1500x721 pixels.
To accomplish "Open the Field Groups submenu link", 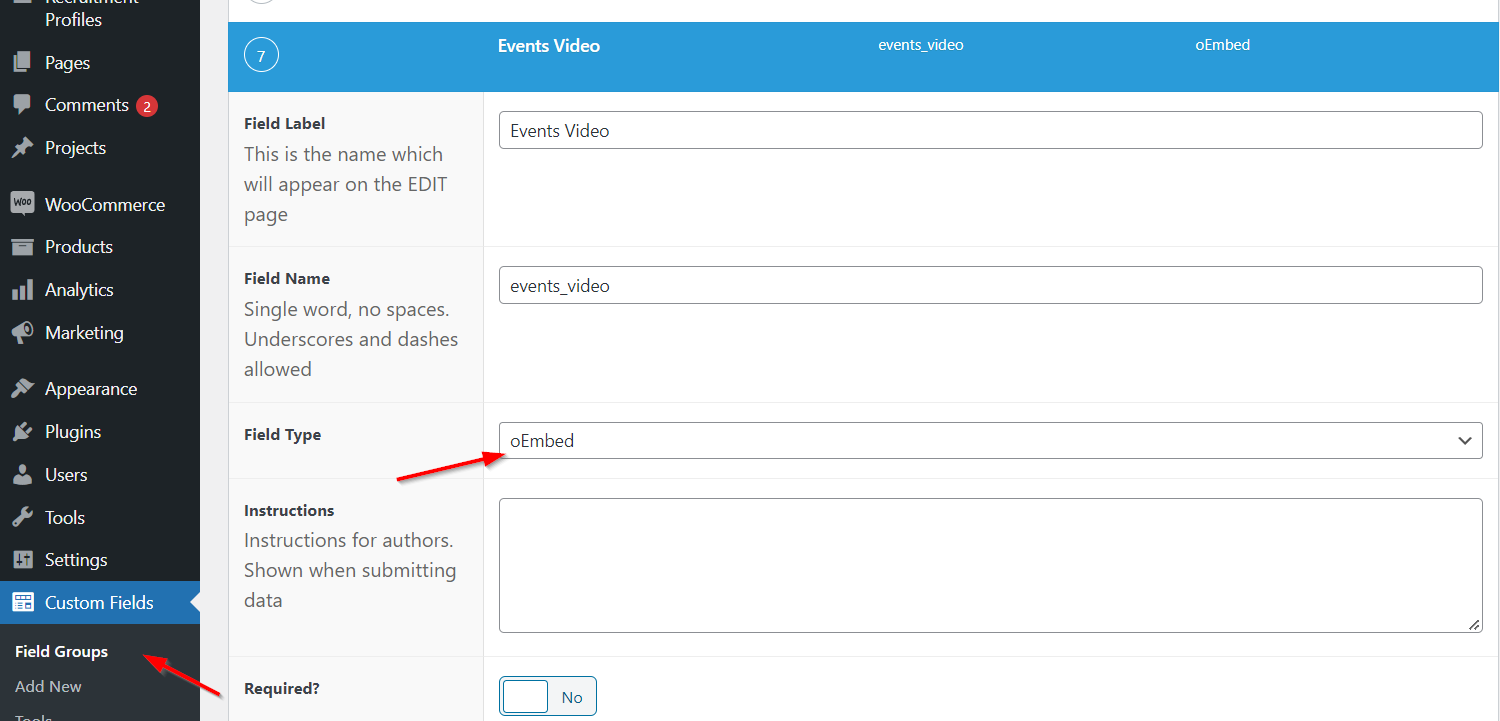I will point(61,652).
